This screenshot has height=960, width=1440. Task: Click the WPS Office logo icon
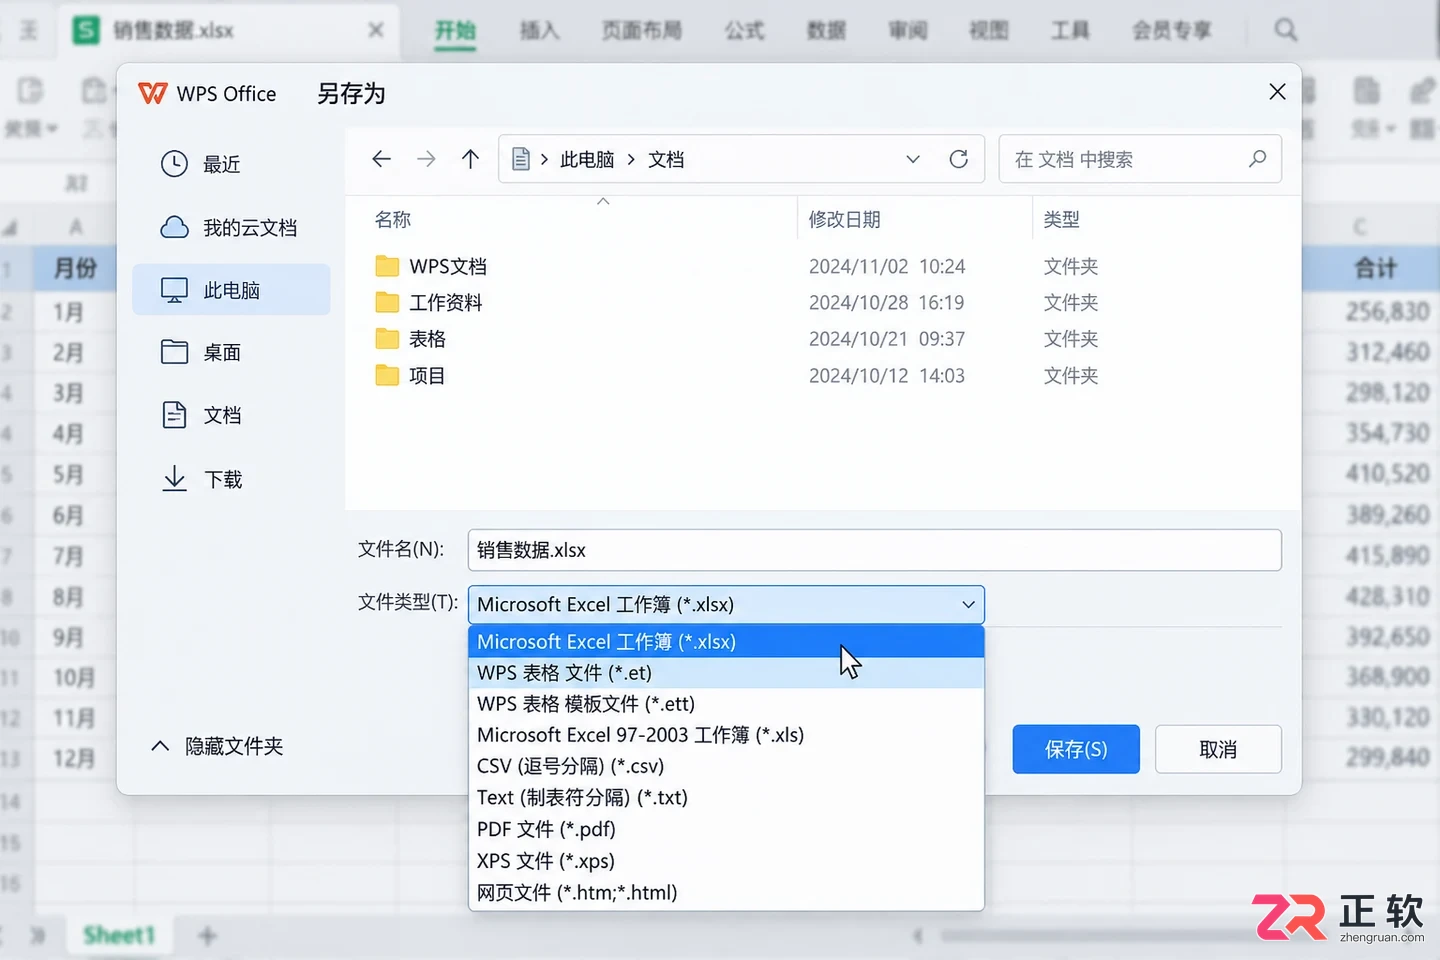point(153,93)
